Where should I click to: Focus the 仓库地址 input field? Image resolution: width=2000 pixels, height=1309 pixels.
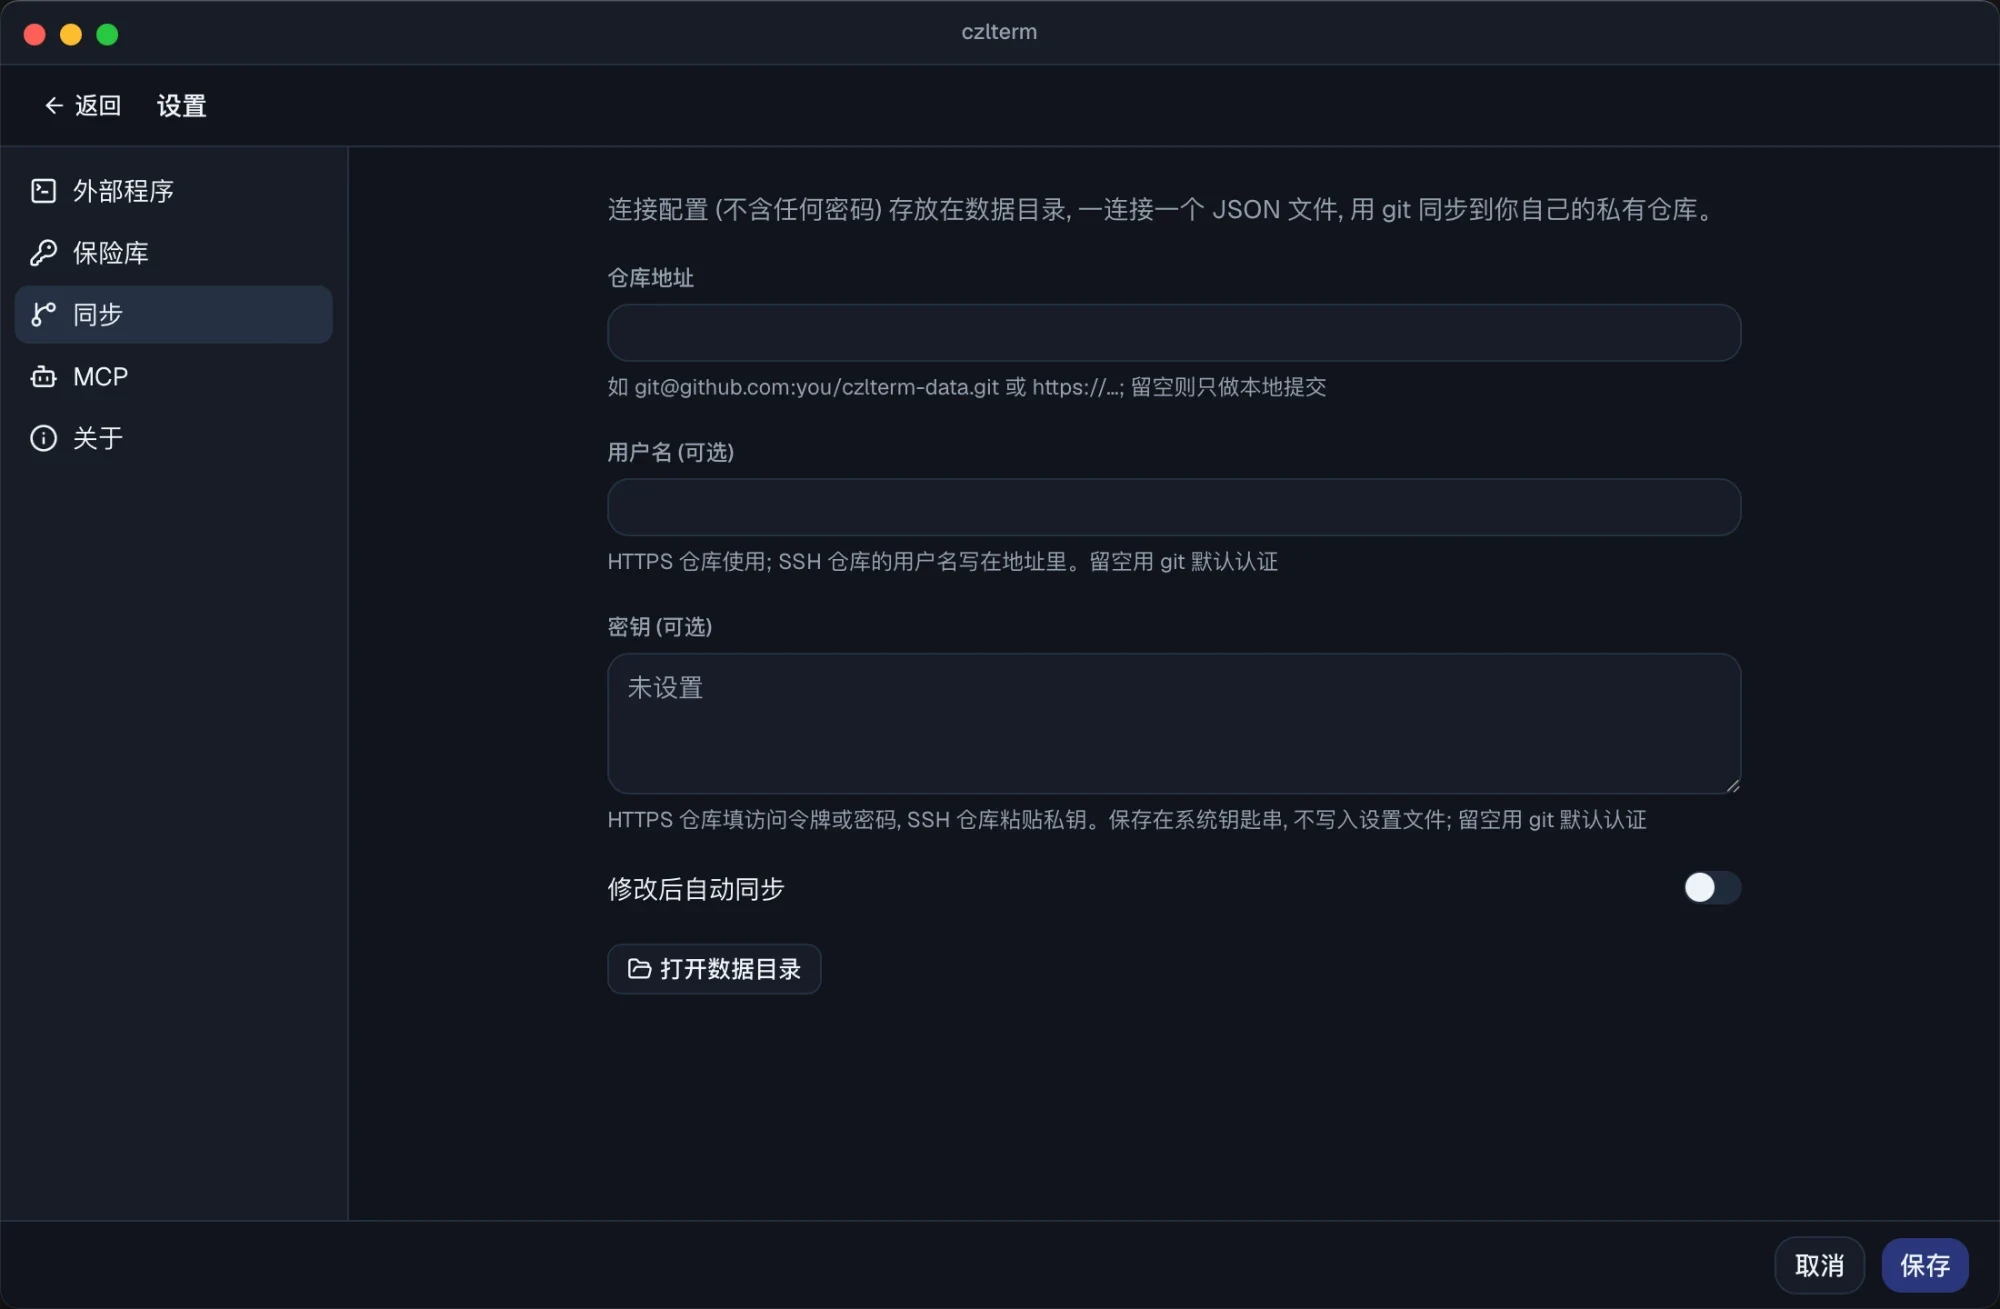coord(1174,332)
